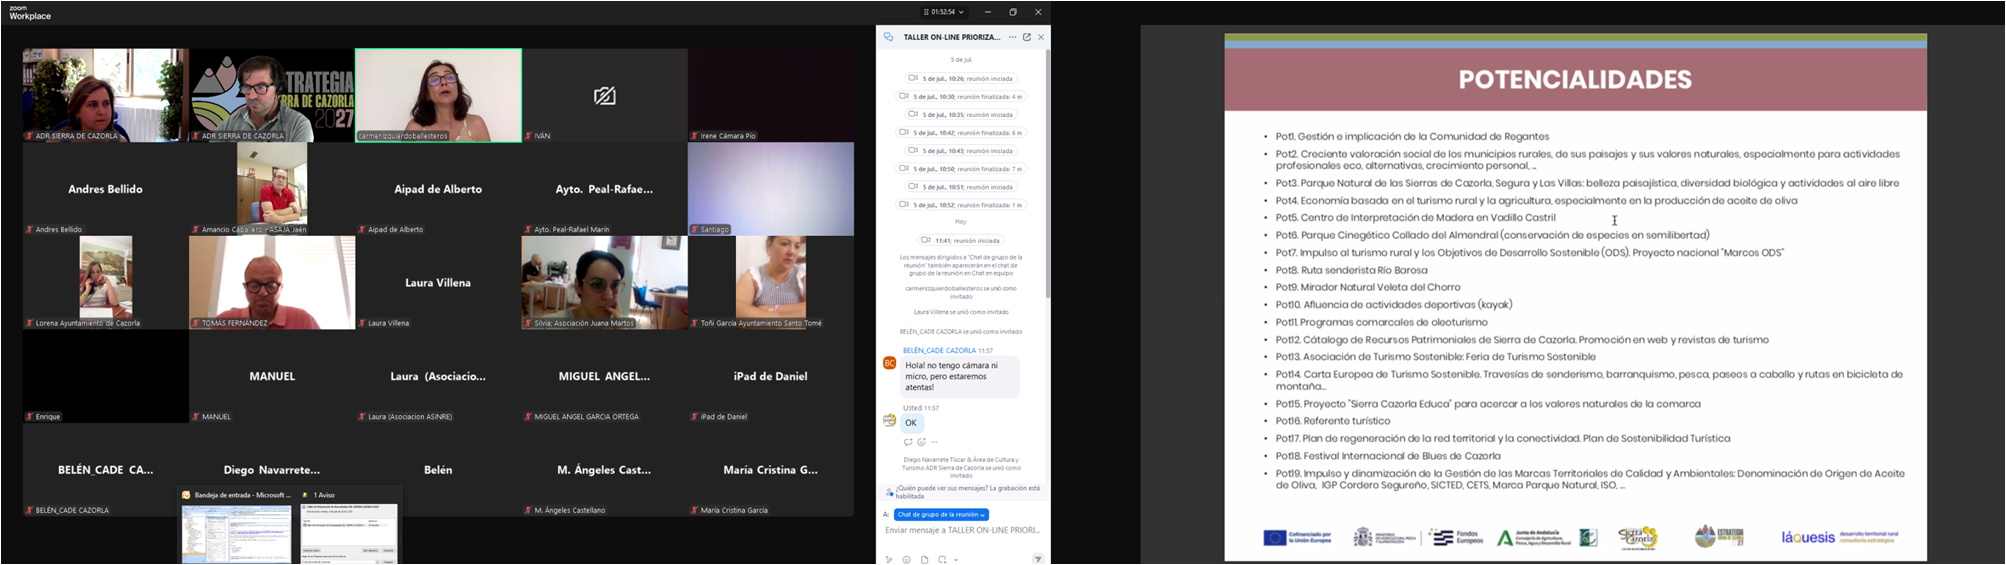Open more actions for the OK message
This screenshot has width=2006, height=565.
935,442
